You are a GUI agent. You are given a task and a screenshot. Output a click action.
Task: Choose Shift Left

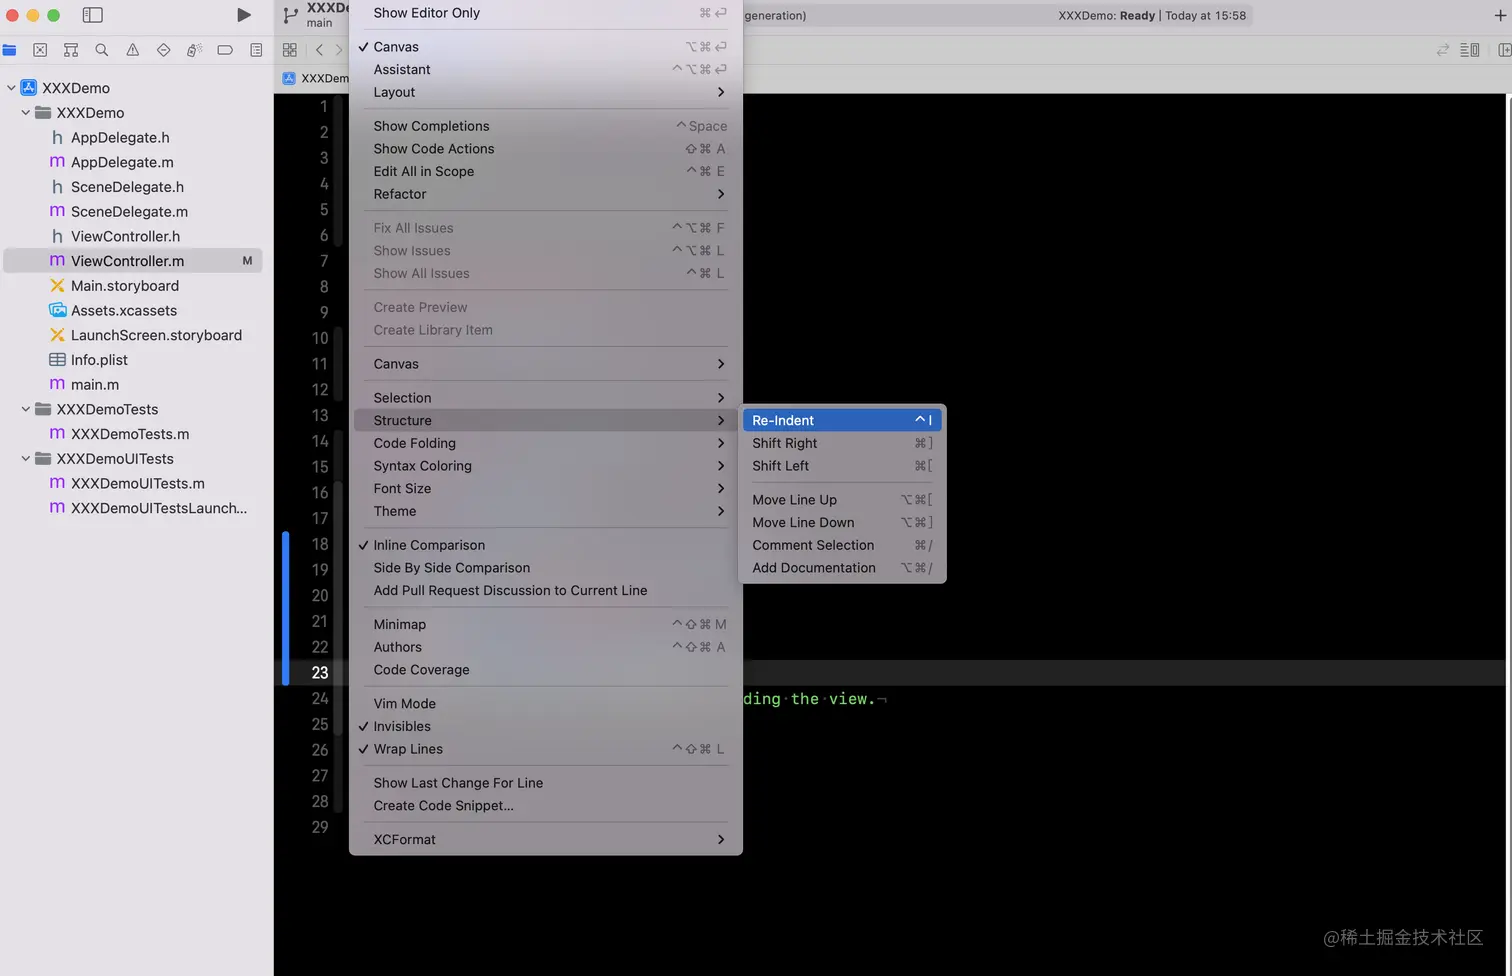pos(842,466)
